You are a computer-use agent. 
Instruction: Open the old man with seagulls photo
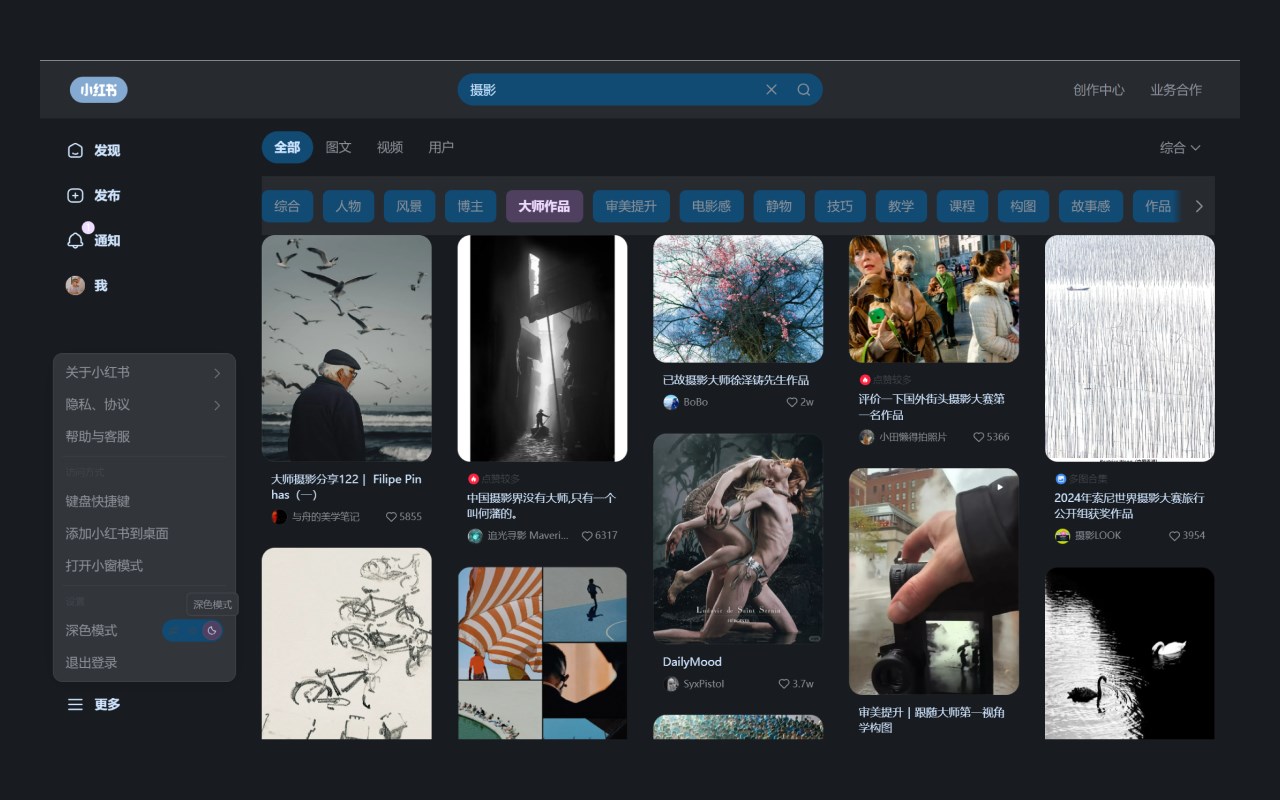[347, 348]
